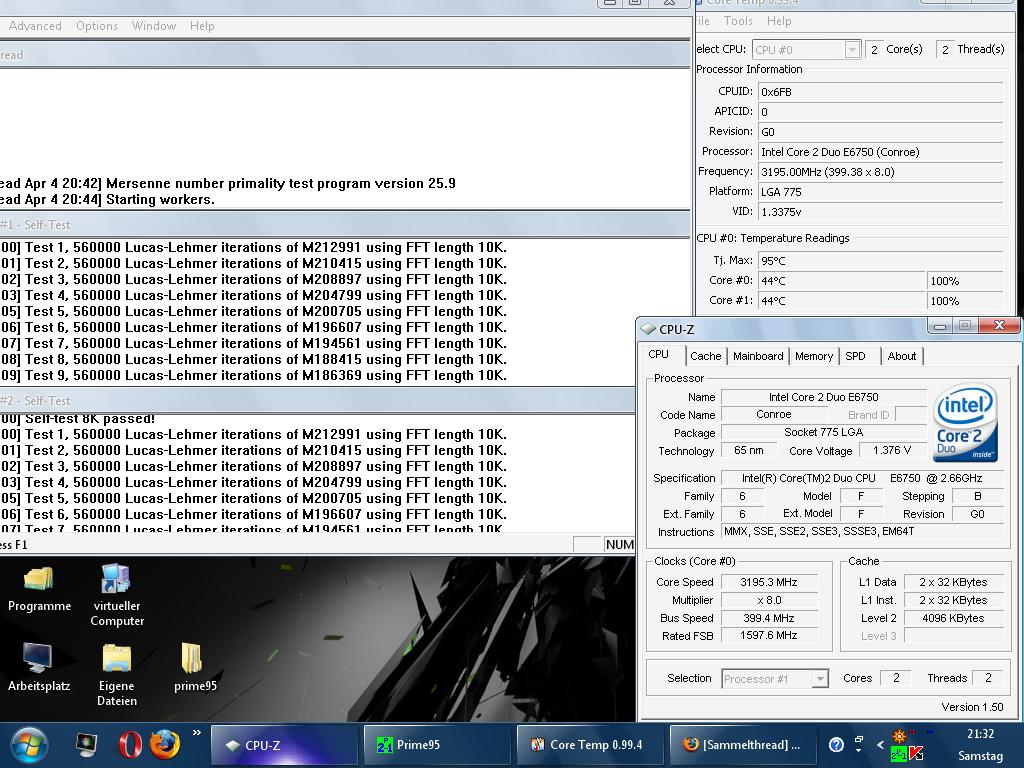Click the 'Starting workers.' log line

click(x=108, y=200)
